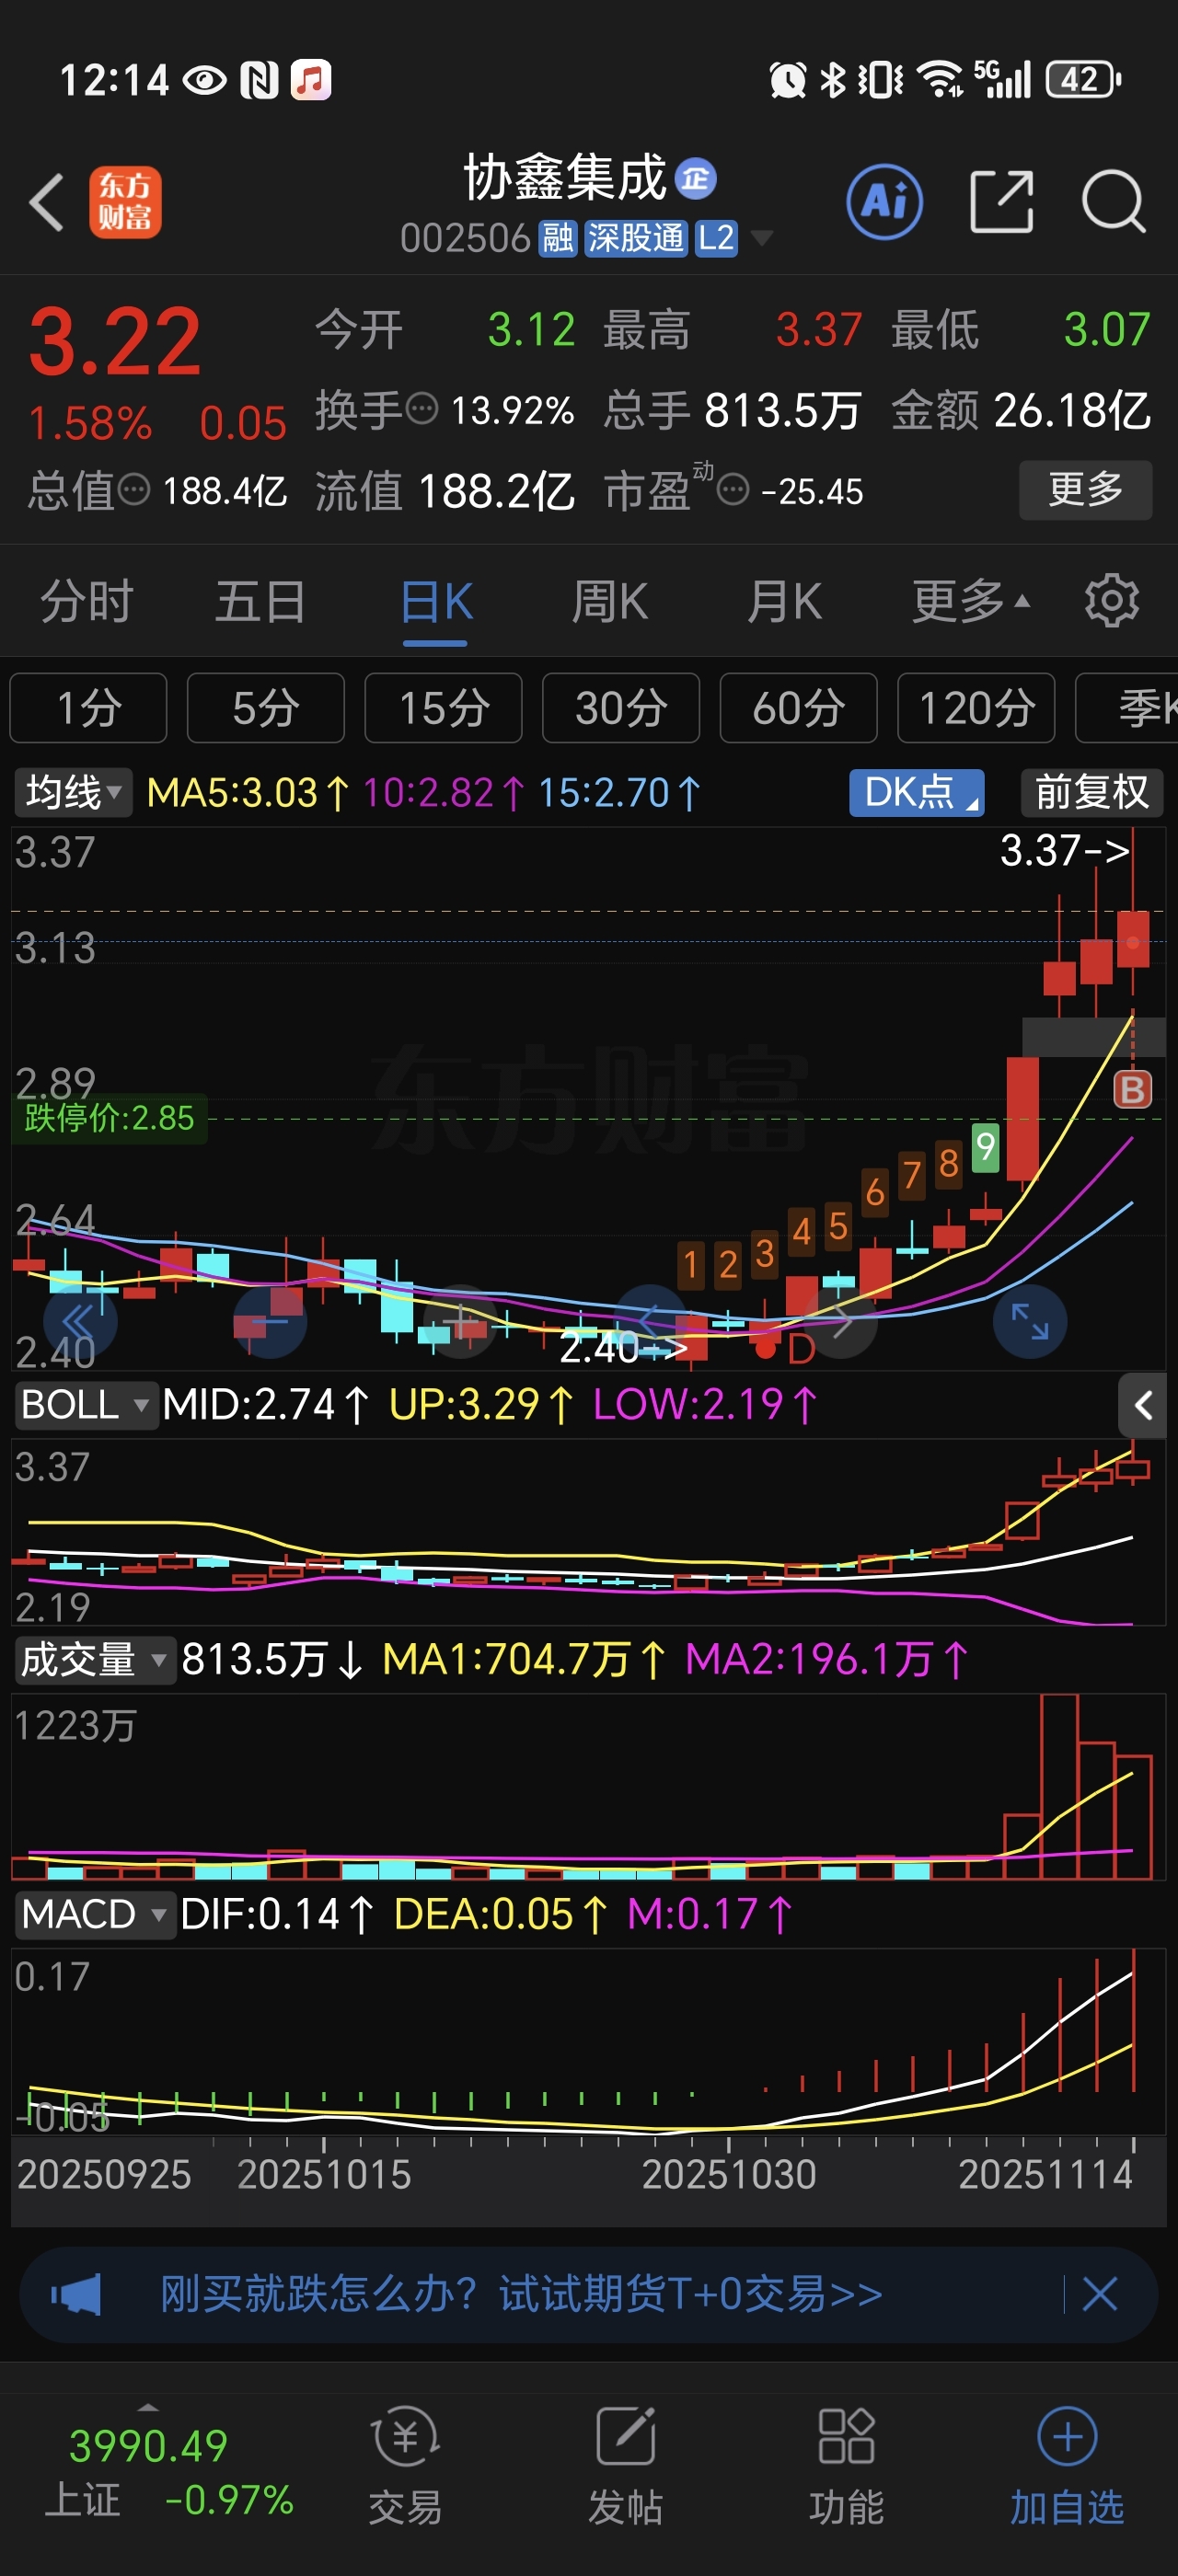Open the futures T+0 trading link
The height and width of the screenshot is (2576, 1178).
[521, 2293]
